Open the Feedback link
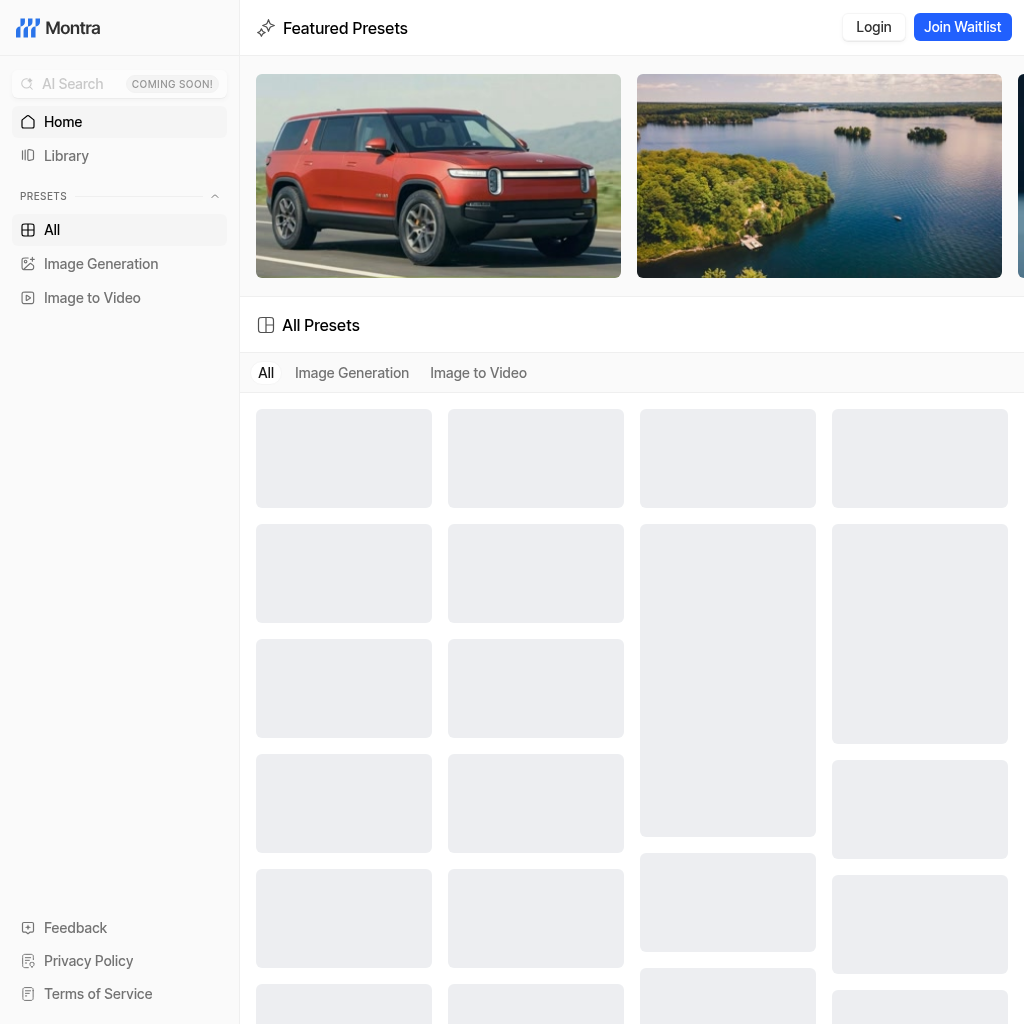Viewport: 1024px width, 1024px height. click(75, 928)
